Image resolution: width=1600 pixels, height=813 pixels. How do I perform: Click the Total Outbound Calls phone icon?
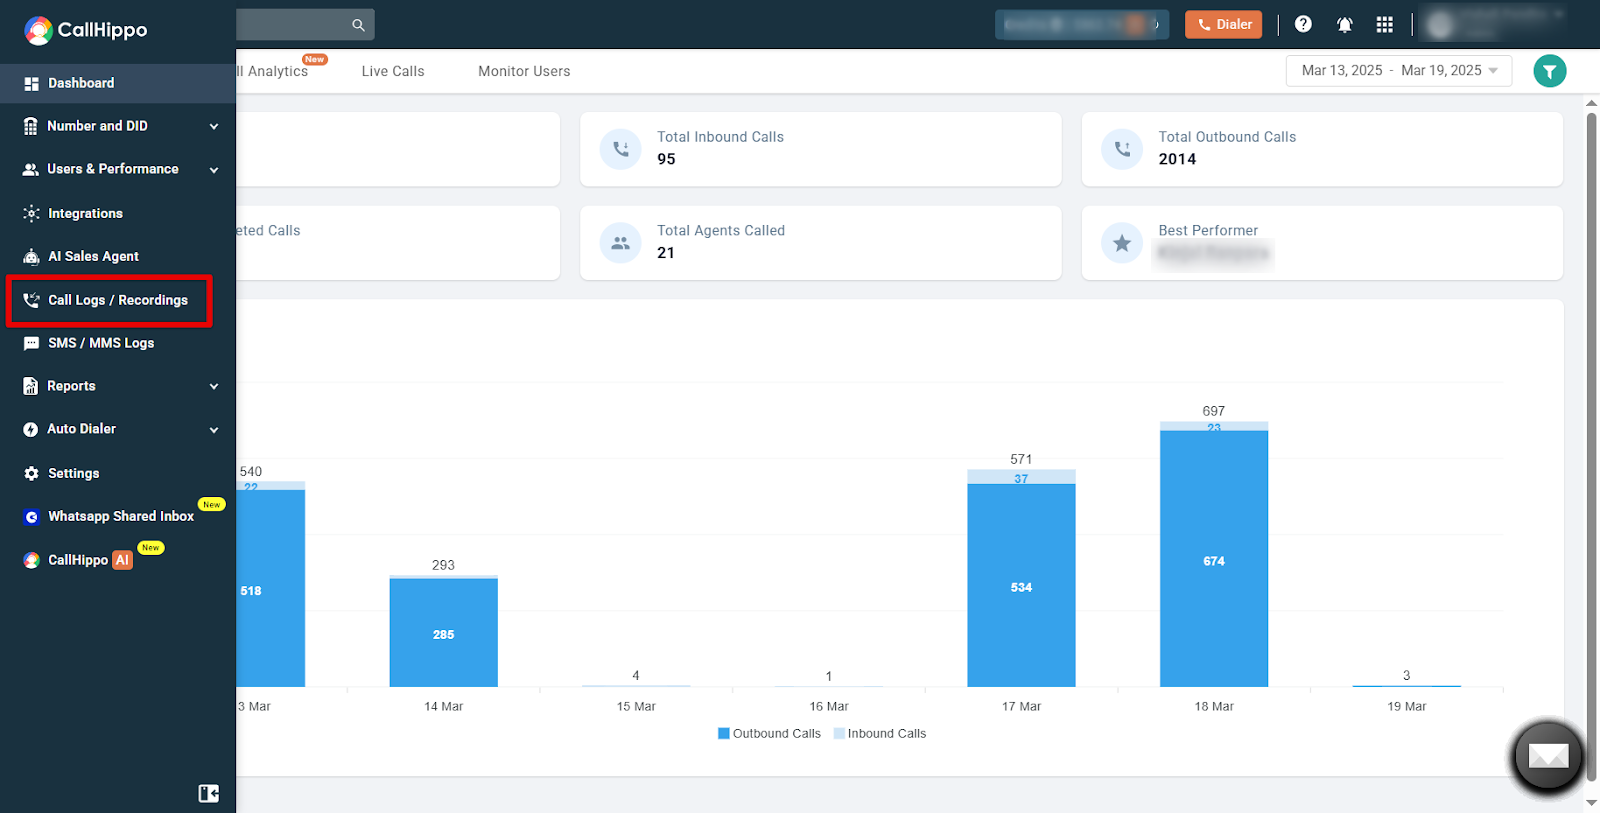pos(1122,149)
